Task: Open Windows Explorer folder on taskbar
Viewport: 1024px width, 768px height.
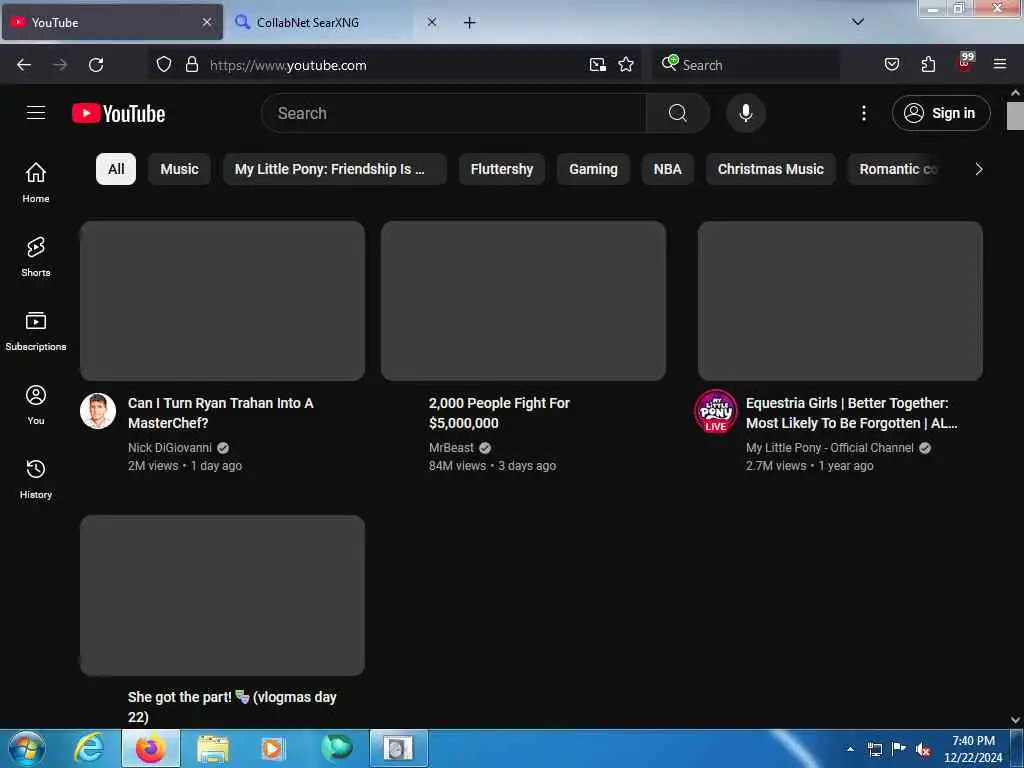Action: click(213, 749)
